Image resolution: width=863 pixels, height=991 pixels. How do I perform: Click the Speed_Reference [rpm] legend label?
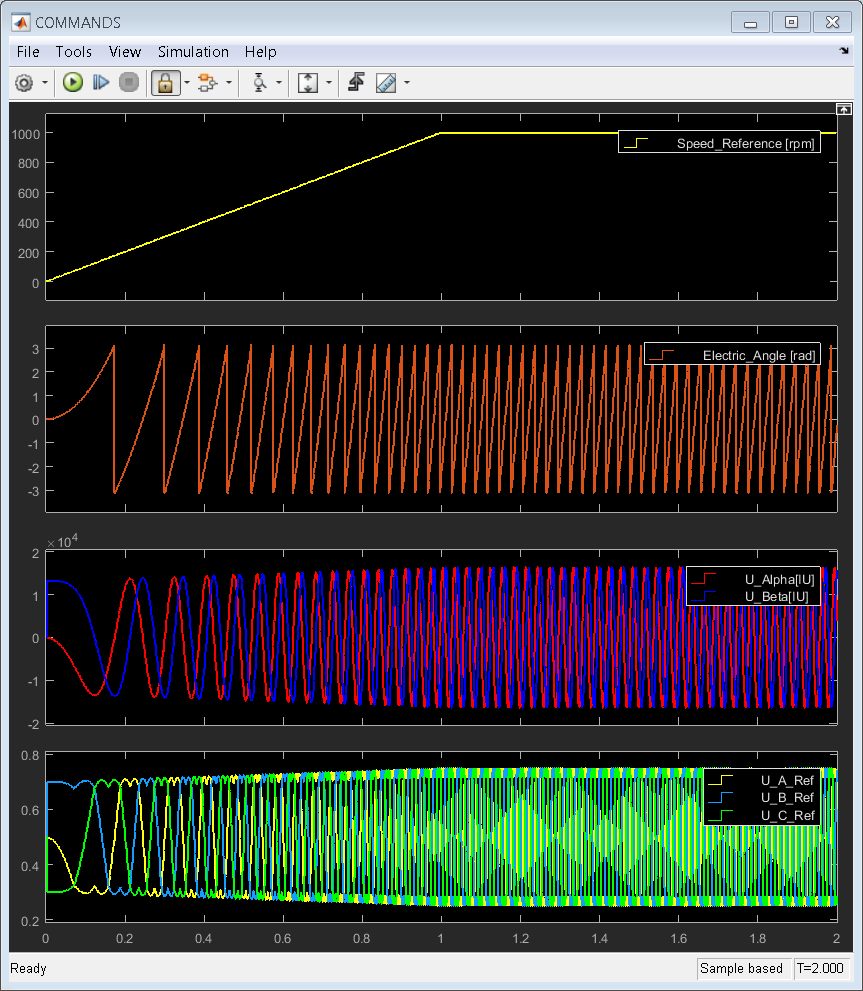click(x=745, y=144)
